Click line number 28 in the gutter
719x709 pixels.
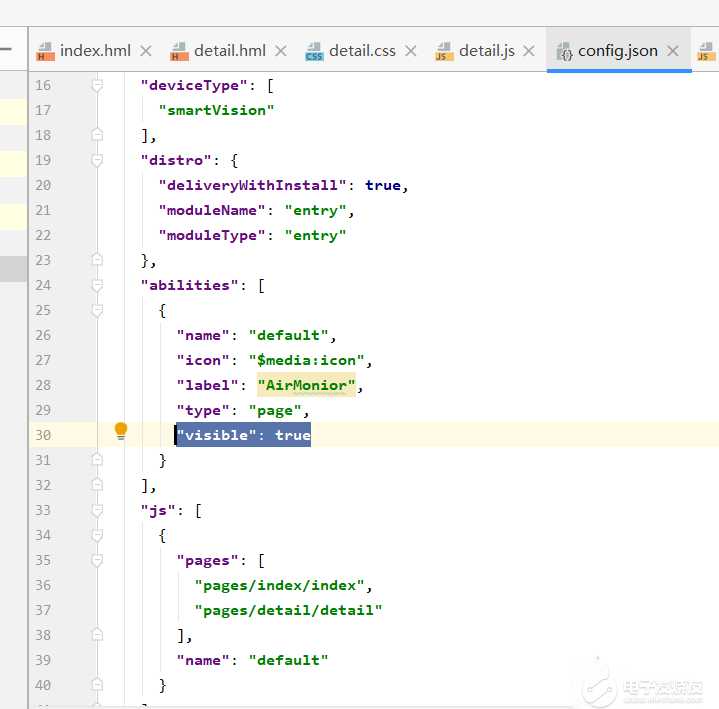click(x=43, y=385)
